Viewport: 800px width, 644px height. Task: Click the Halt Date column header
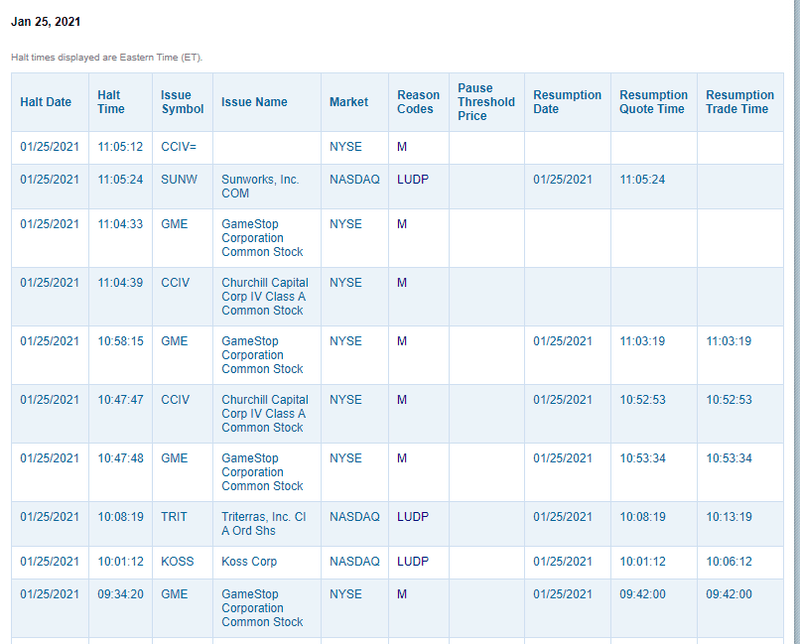click(x=46, y=102)
